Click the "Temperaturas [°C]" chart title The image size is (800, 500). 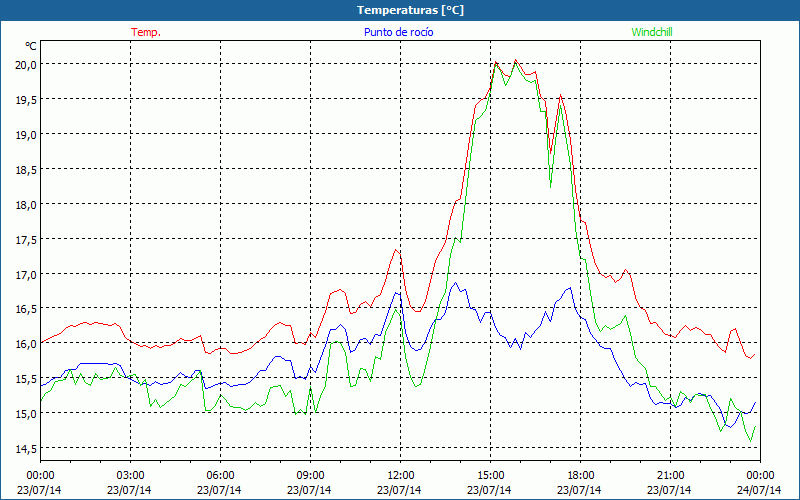(x=410, y=10)
